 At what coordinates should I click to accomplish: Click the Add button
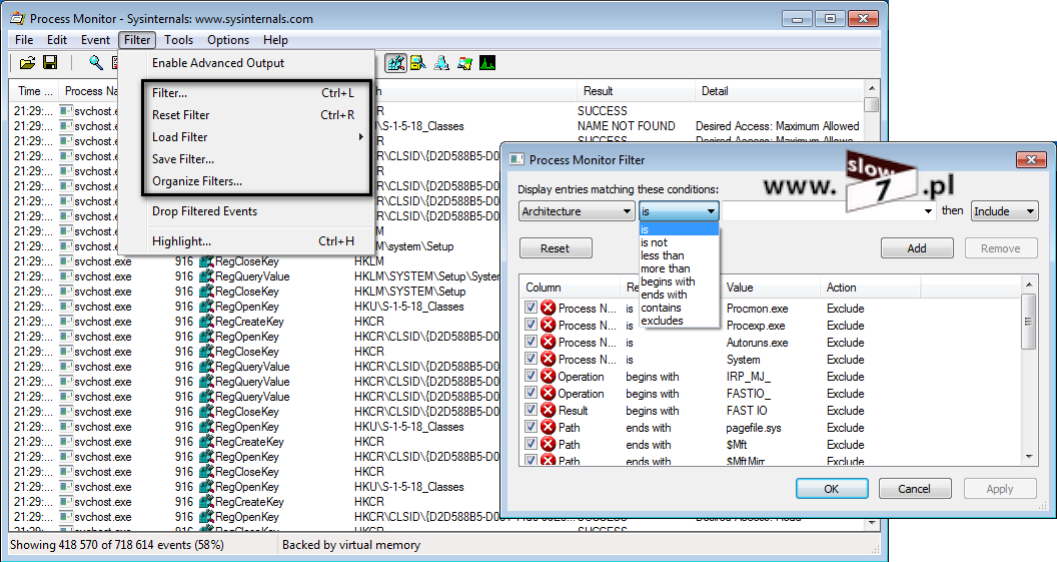(x=917, y=248)
